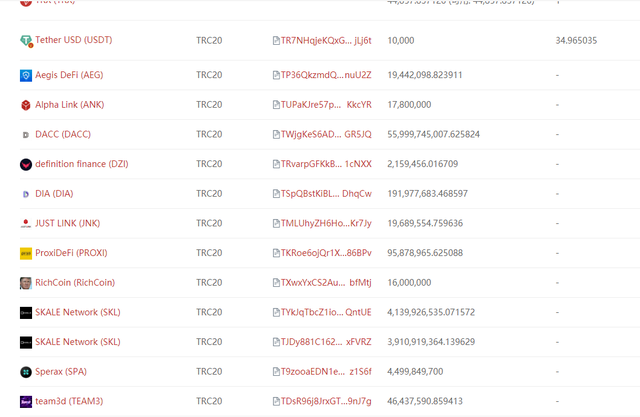Select the USDT price value 34.965035
Viewport: 640px width, 417px height.
pos(576,40)
